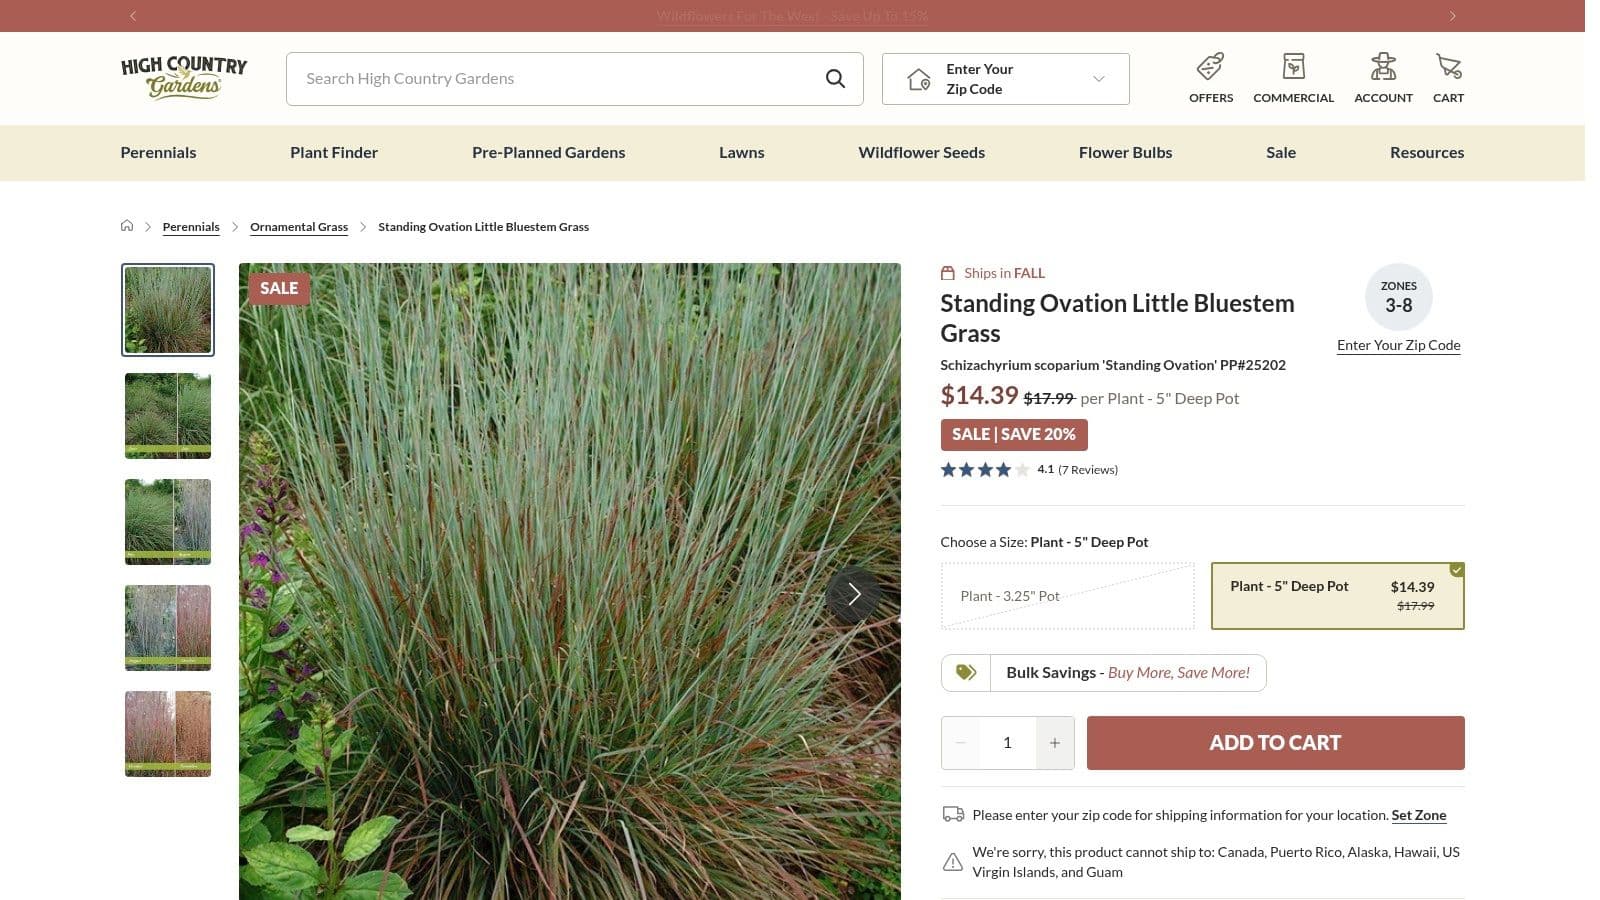Select the third product thumbnail
1600x900 pixels.
[167, 522]
